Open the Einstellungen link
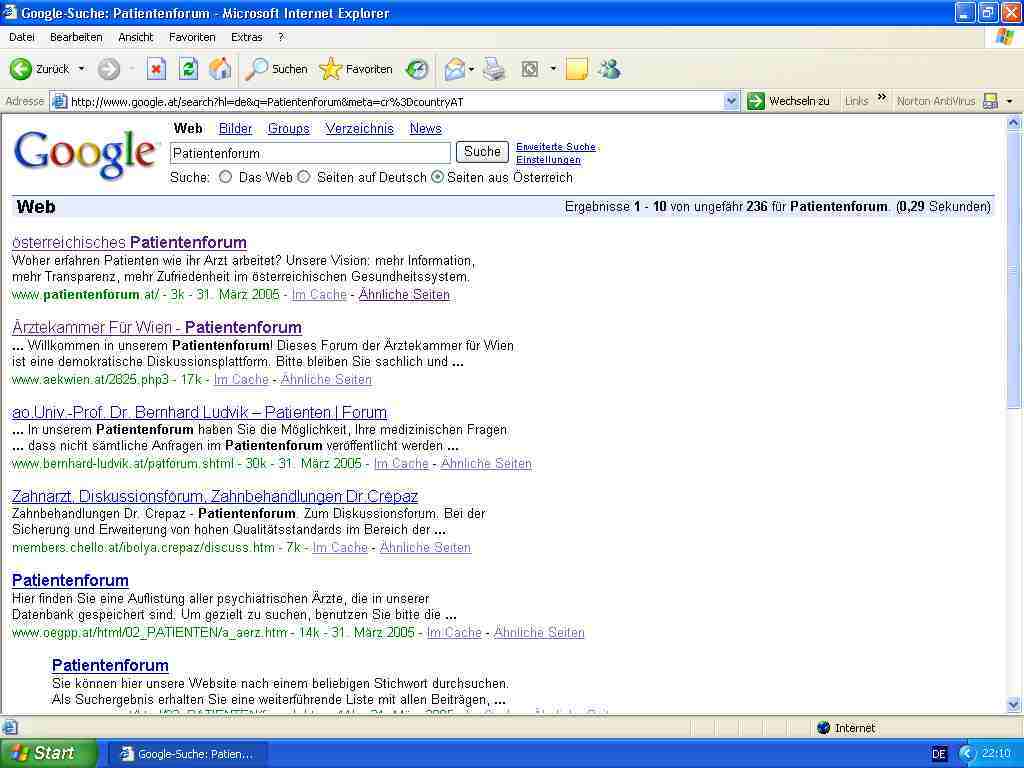This screenshot has width=1024, height=768. (x=549, y=160)
